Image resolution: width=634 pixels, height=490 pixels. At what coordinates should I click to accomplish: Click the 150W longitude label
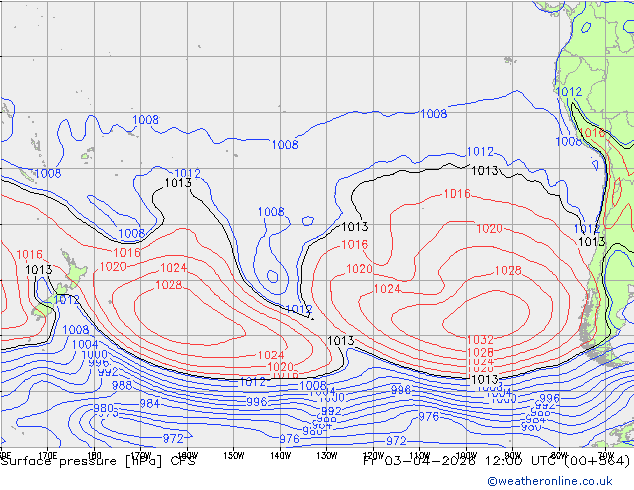(x=233, y=456)
